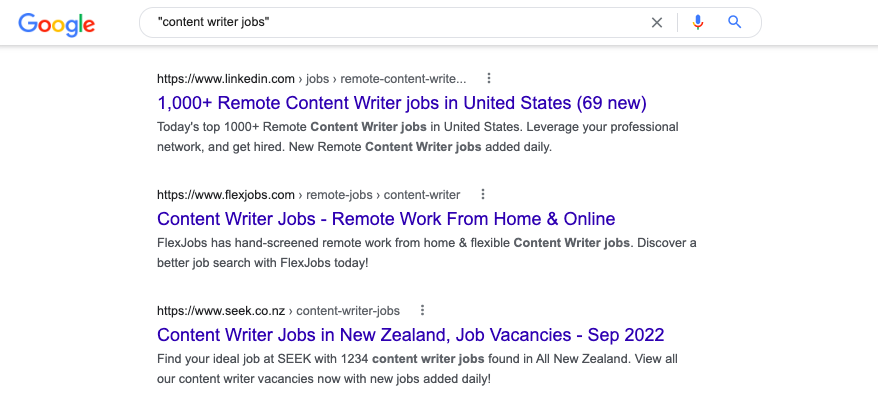This screenshot has height=408, width=878.
Task: Open three-dot menu for SEEK result
Action: [x=422, y=310]
